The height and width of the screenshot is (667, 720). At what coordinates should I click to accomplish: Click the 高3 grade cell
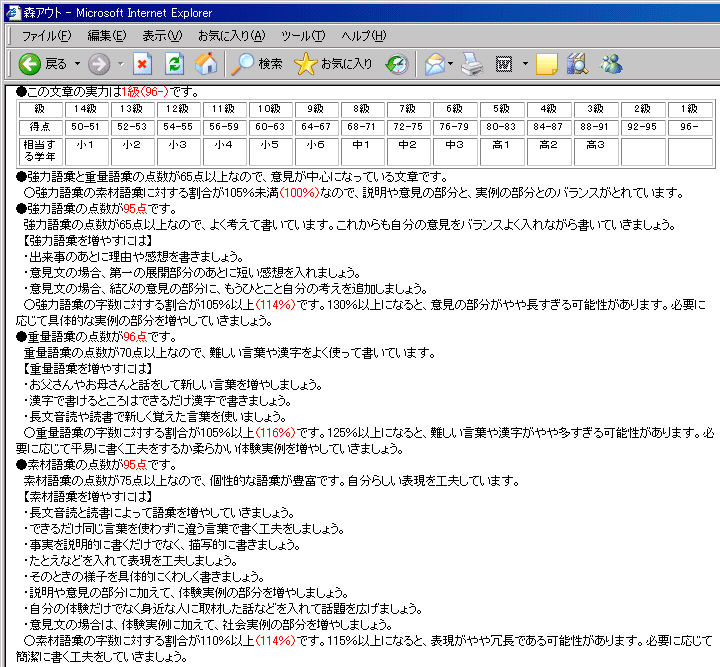click(x=596, y=151)
